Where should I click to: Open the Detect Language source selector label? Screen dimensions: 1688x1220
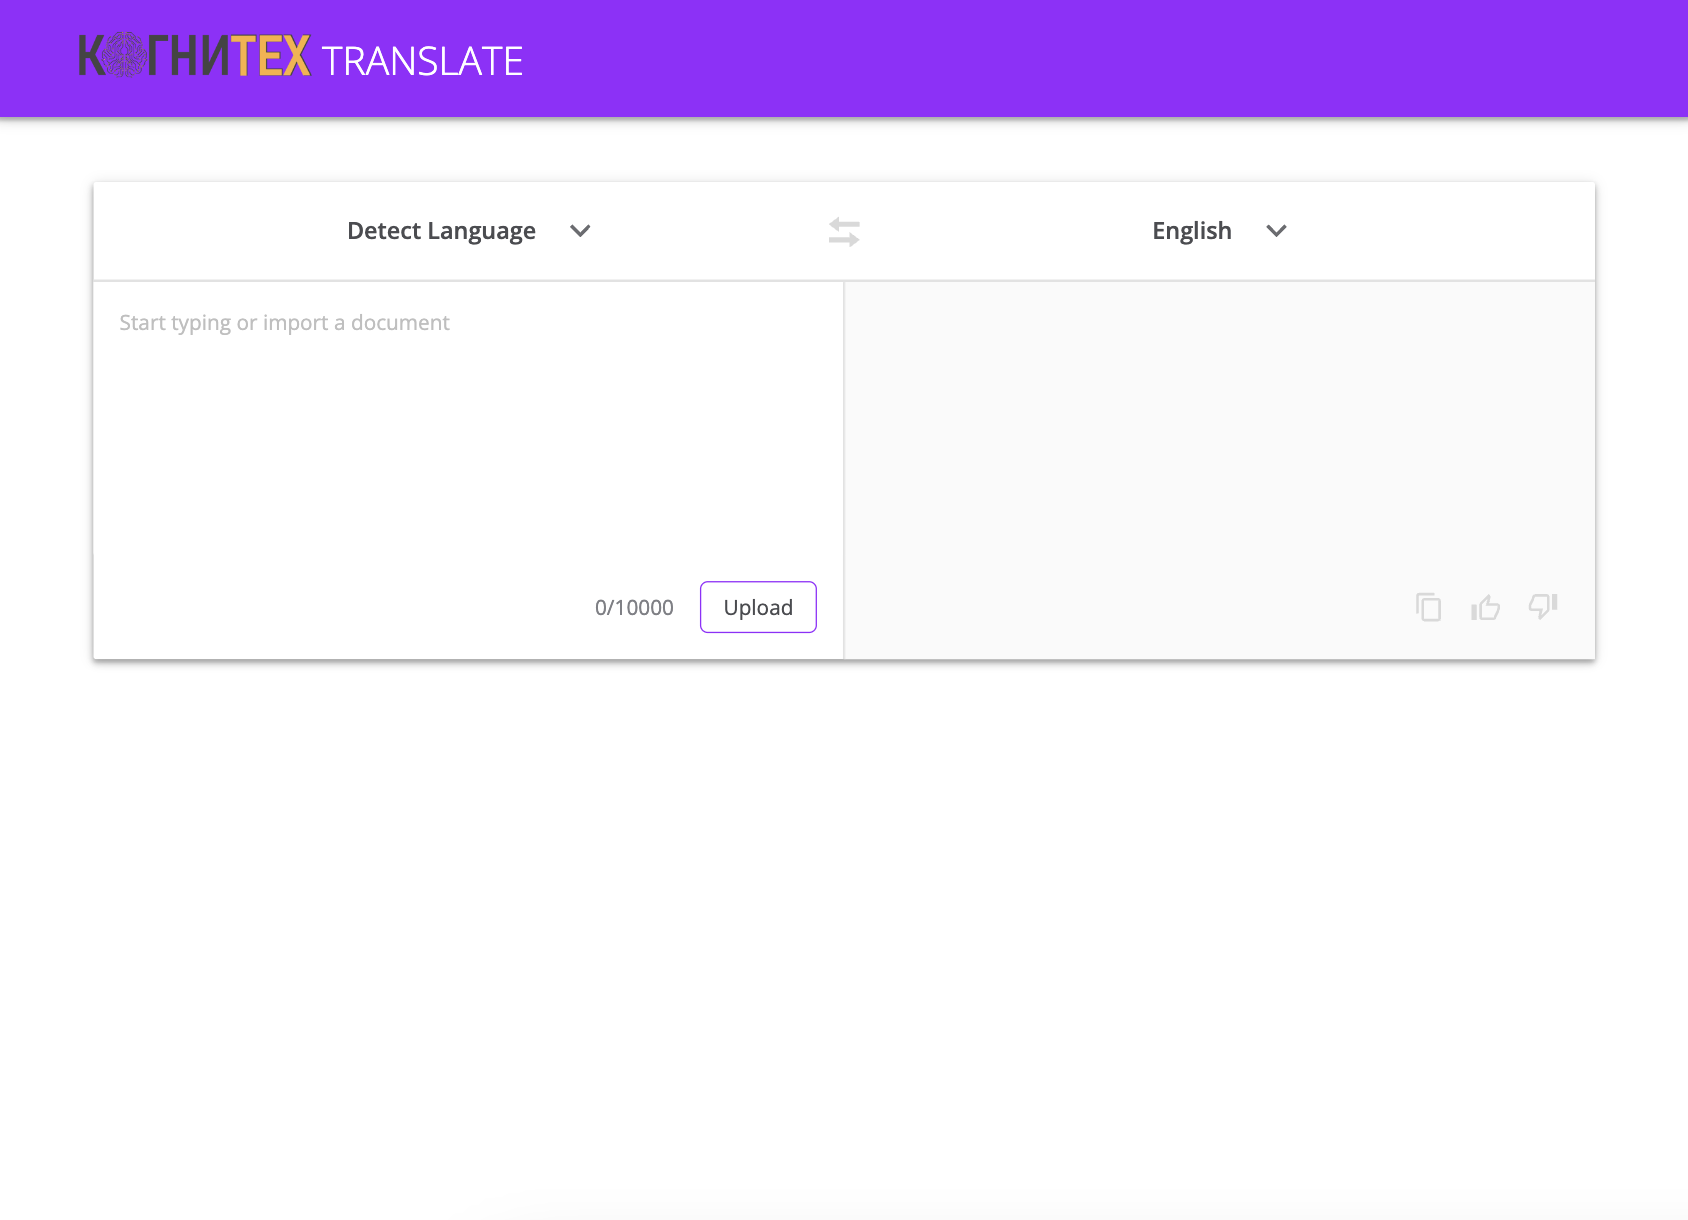(441, 231)
